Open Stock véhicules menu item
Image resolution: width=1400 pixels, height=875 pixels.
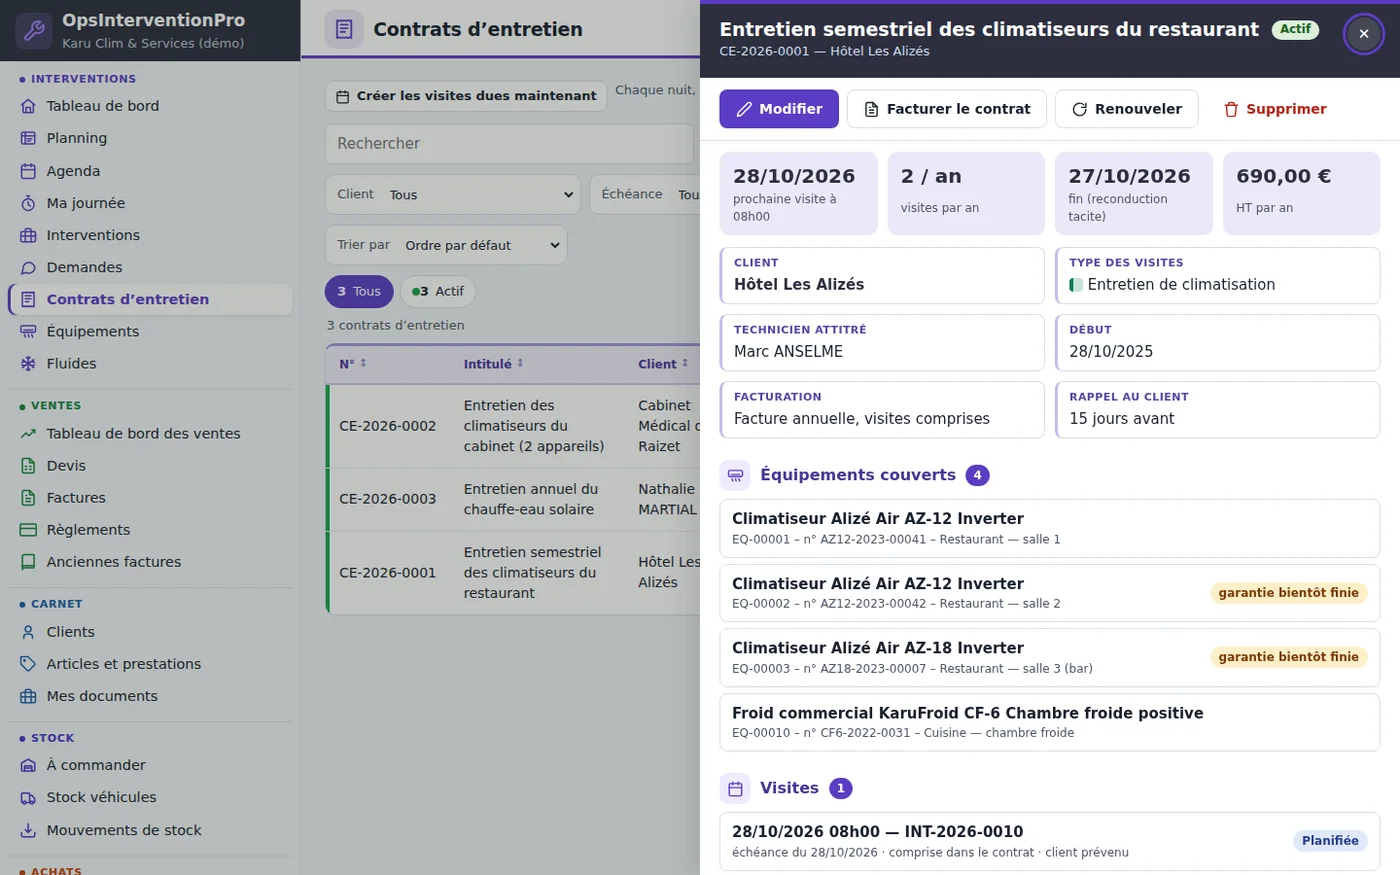tap(150, 797)
